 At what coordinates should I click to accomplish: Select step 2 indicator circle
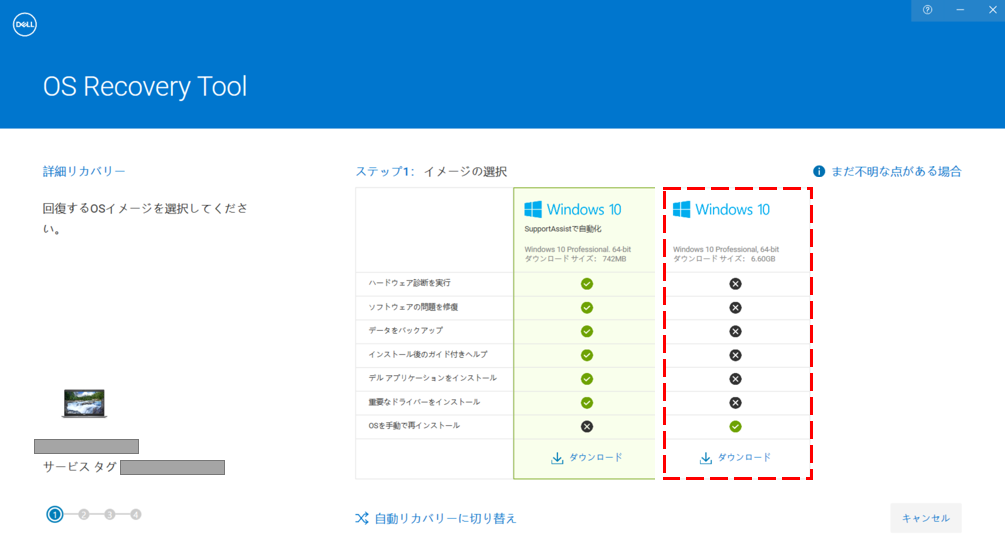84,514
